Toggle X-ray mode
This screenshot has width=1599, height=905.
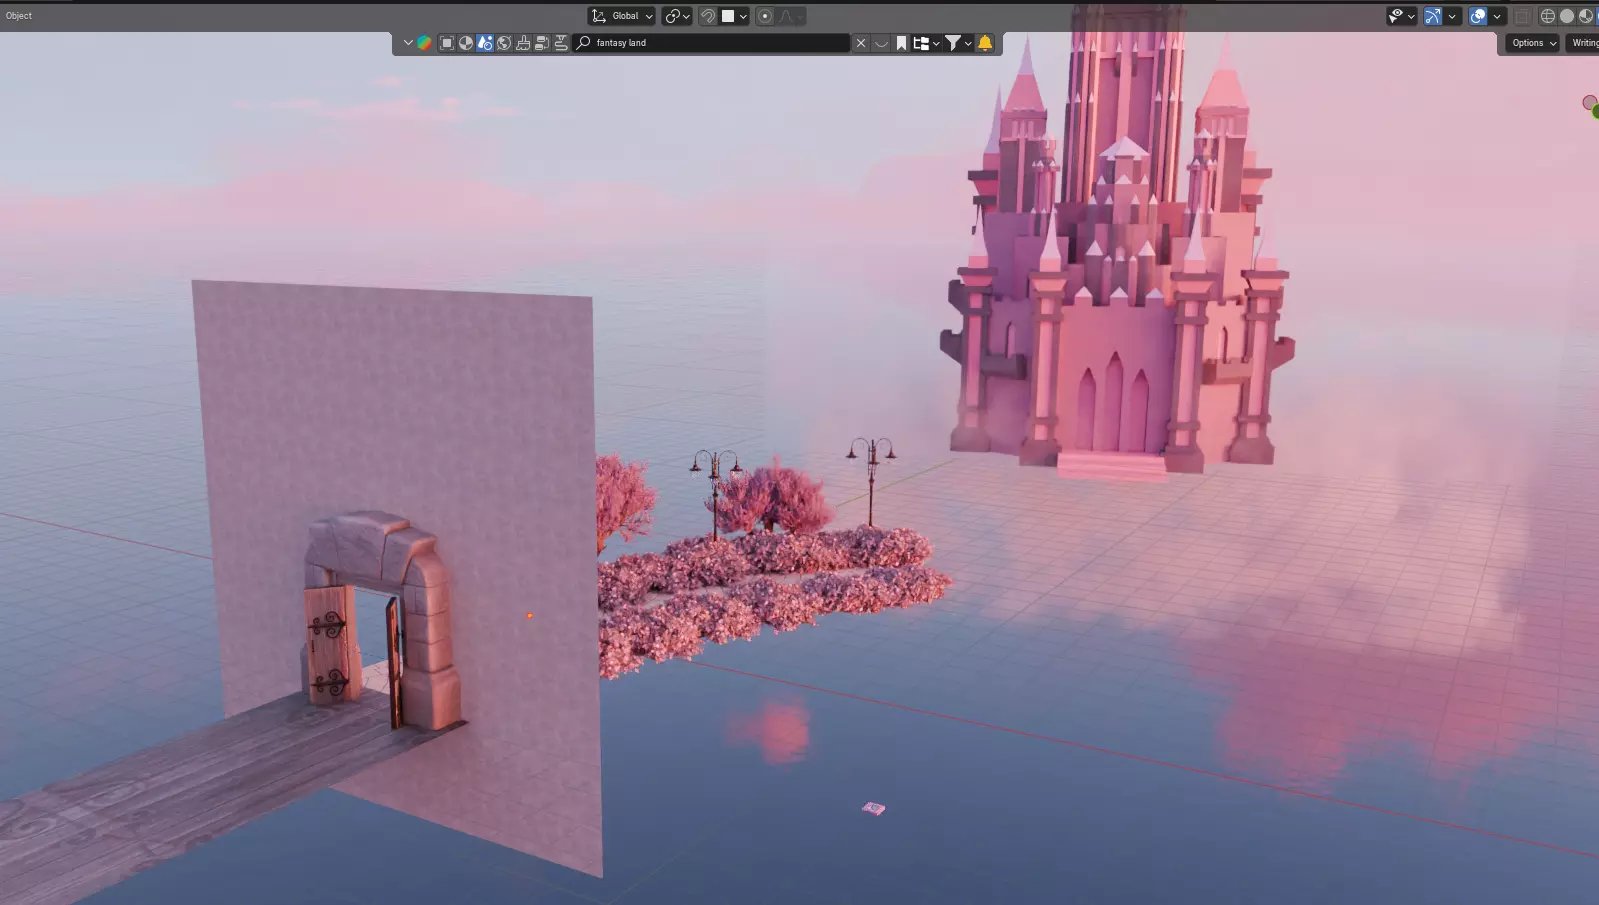(x=1522, y=16)
